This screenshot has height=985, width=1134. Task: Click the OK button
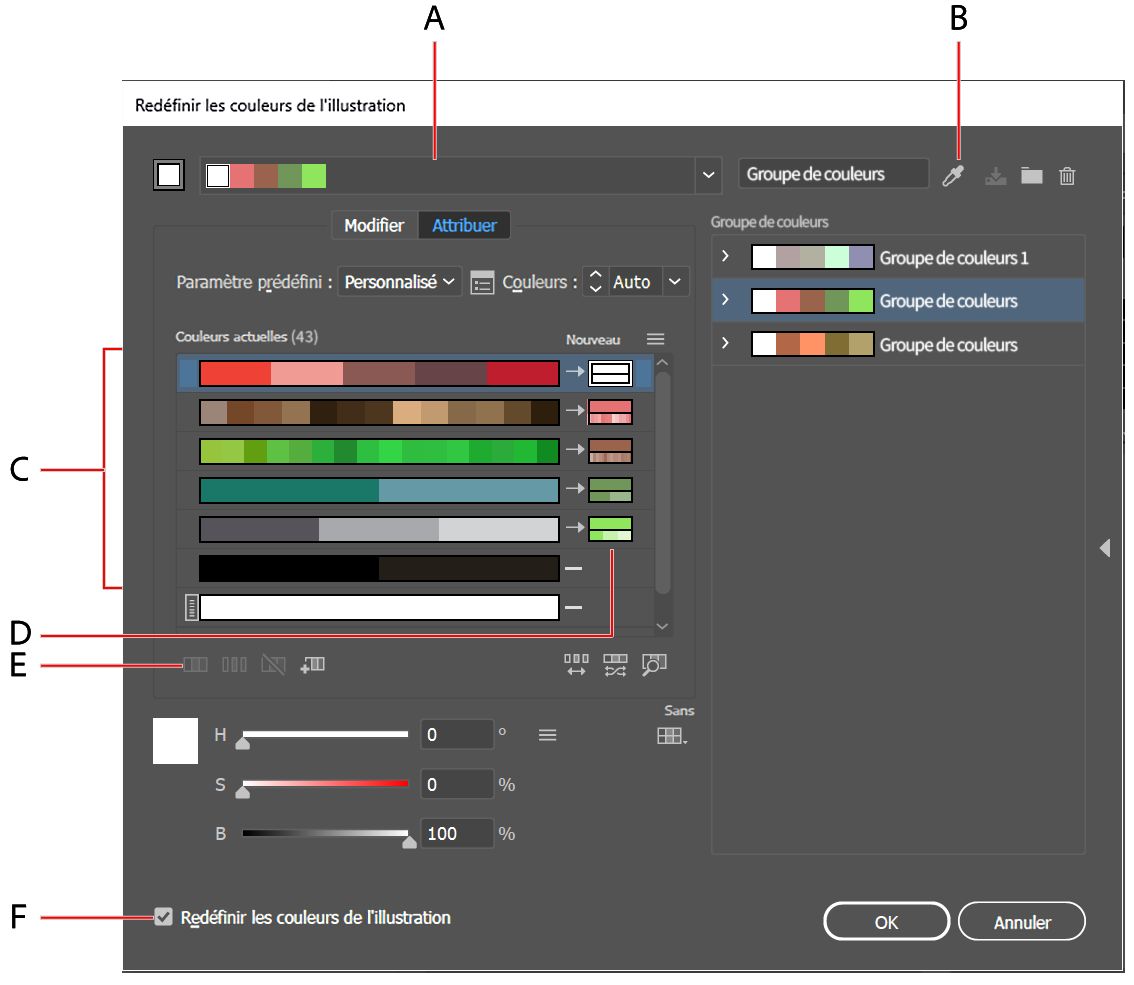(x=885, y=921)
